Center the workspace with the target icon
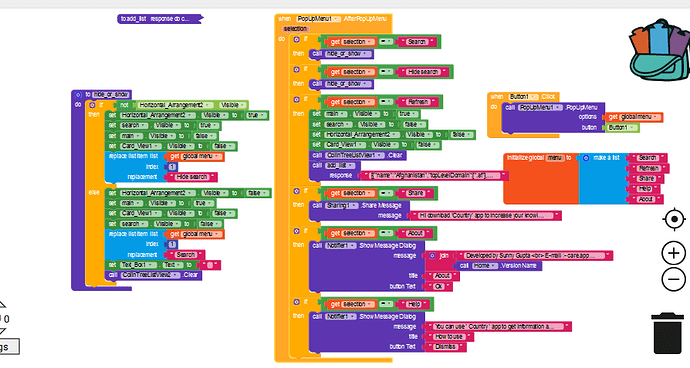690x368 pixels. coord(674,219)
